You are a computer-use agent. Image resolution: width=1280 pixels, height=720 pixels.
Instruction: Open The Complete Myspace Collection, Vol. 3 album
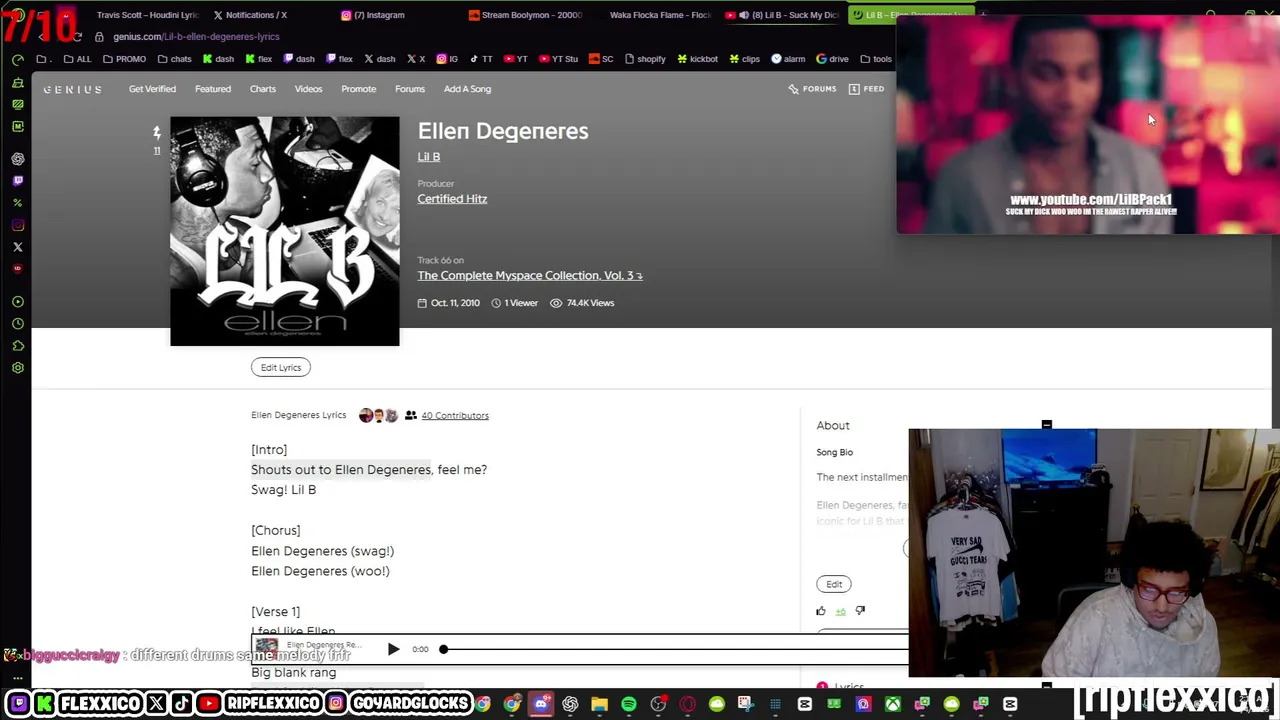[x=530, y=276]
